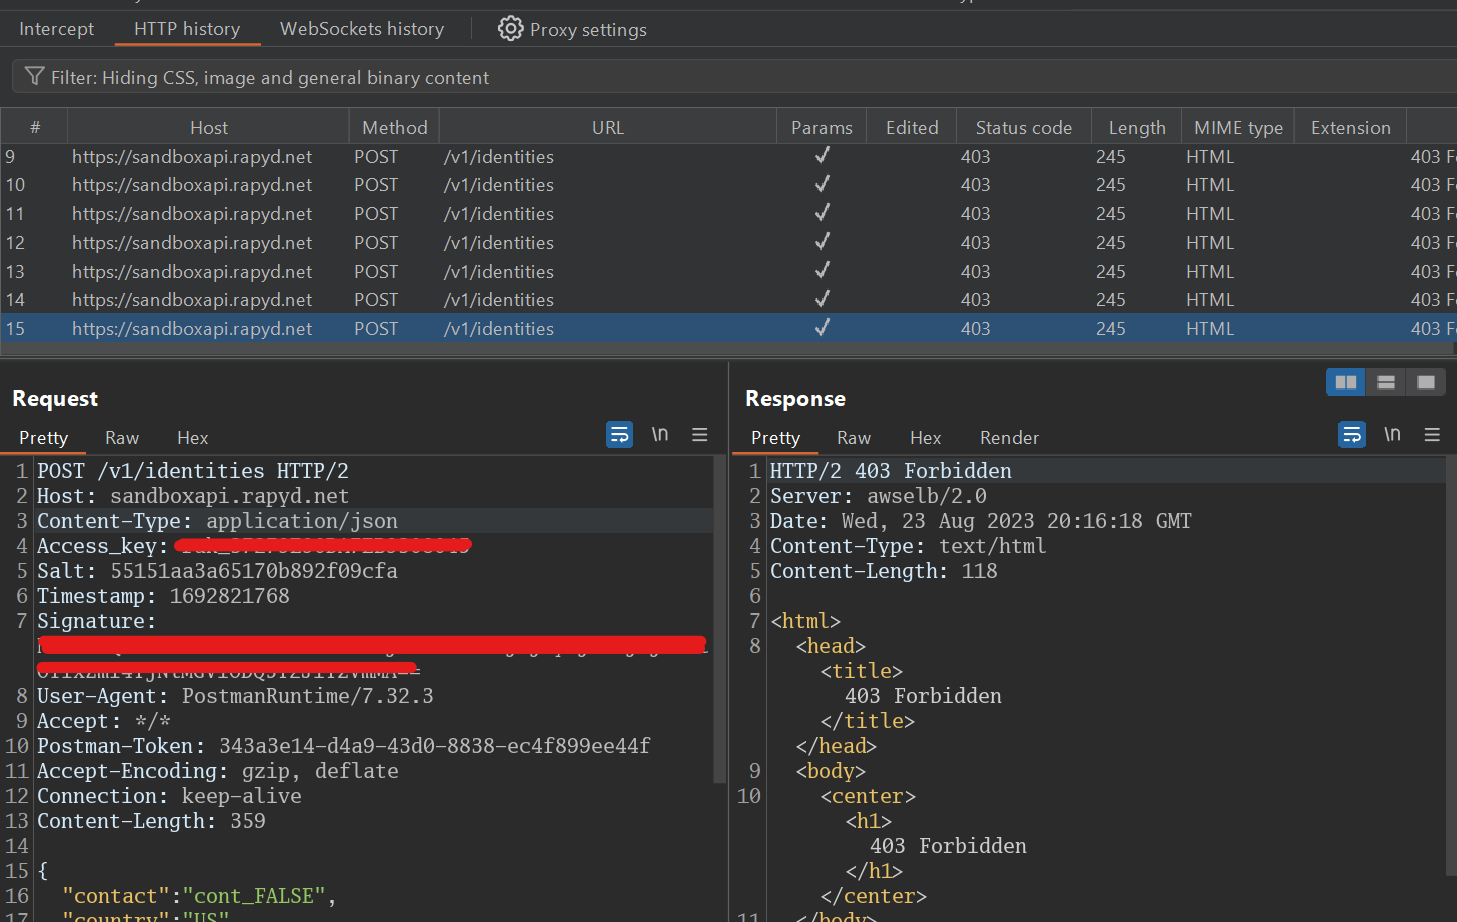
Task: Sort by MIME type column header
Action: pos(1238,127)
